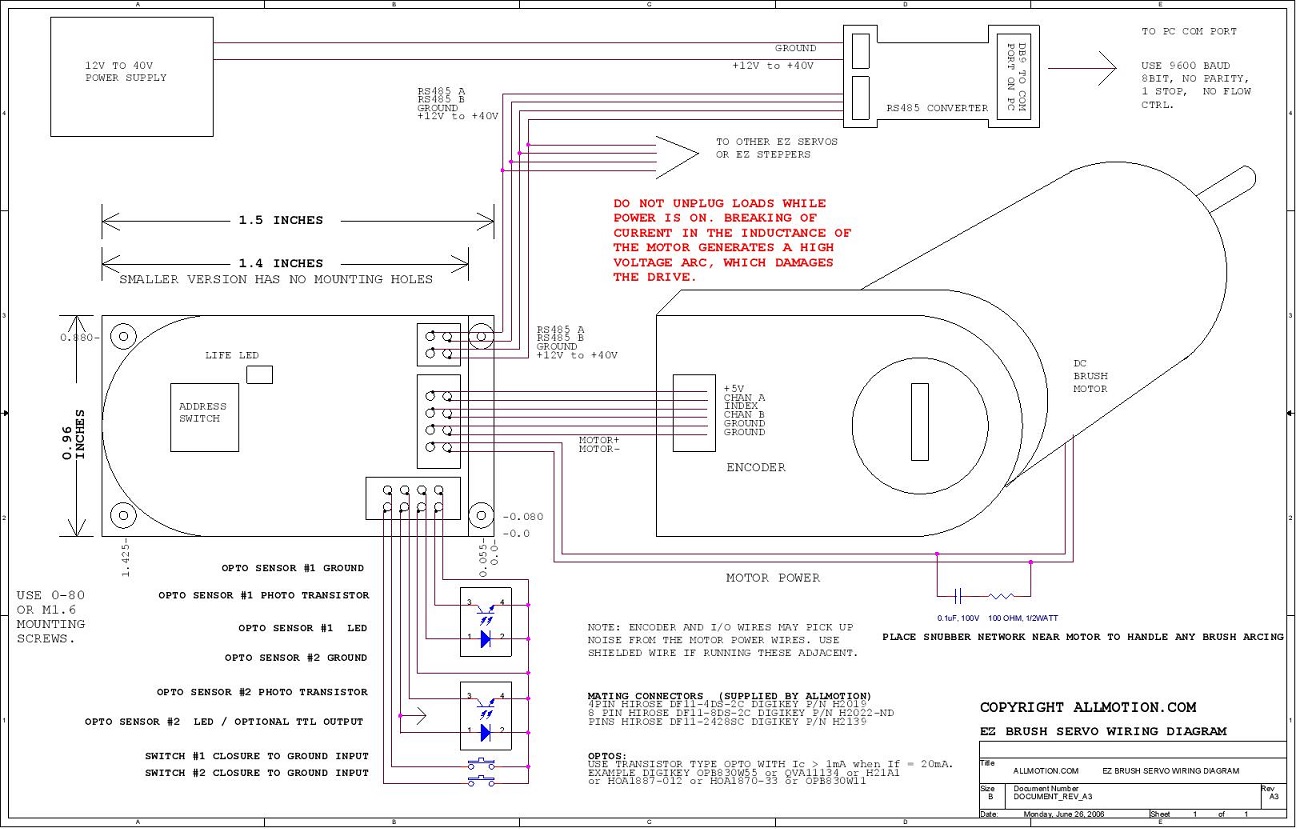The width and height of the screenshot is (1297, 829).
Task: Click the opto sensor #1 symbol
Action: click(485, 621)
